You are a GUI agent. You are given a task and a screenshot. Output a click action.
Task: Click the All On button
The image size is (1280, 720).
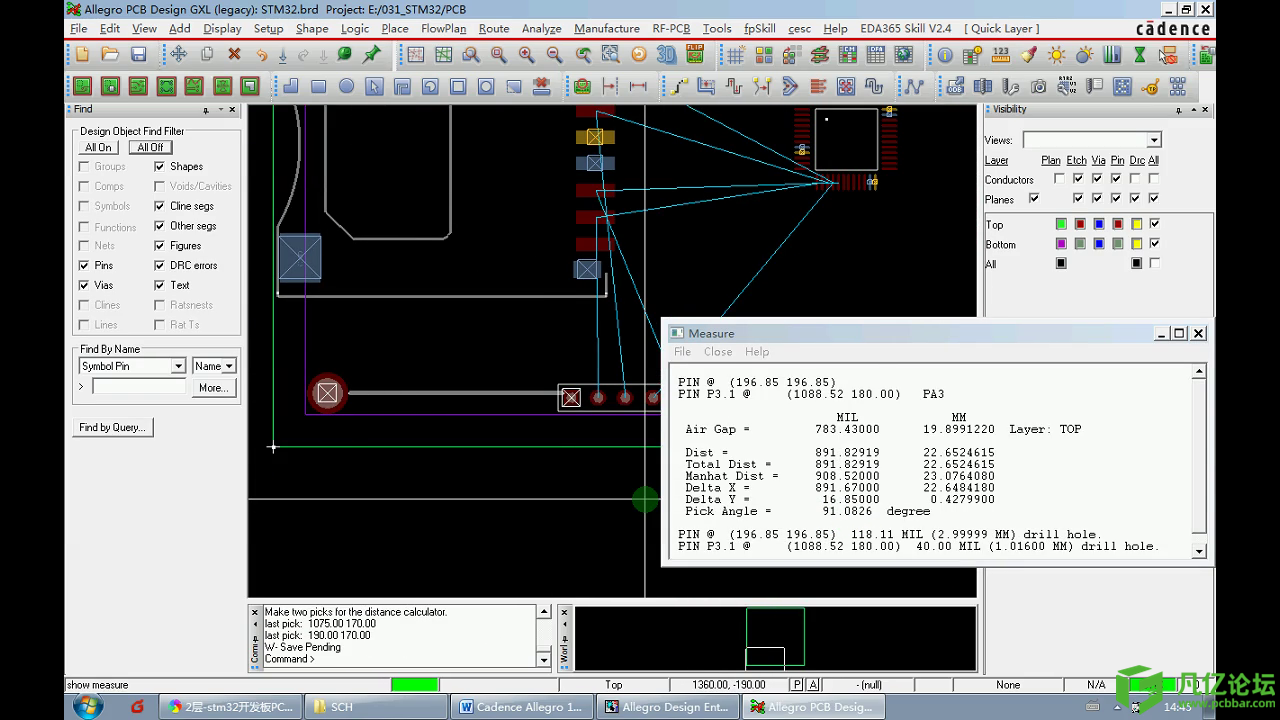click(x=98, y=147)
